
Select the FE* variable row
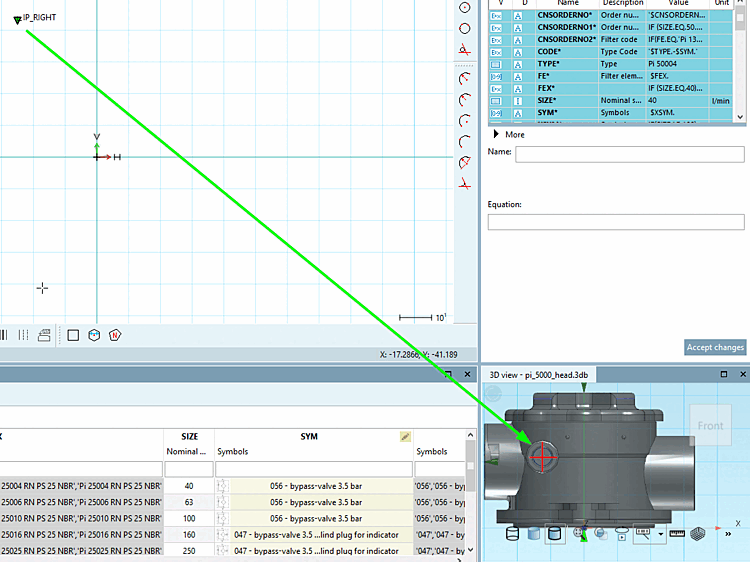[610, 77]
